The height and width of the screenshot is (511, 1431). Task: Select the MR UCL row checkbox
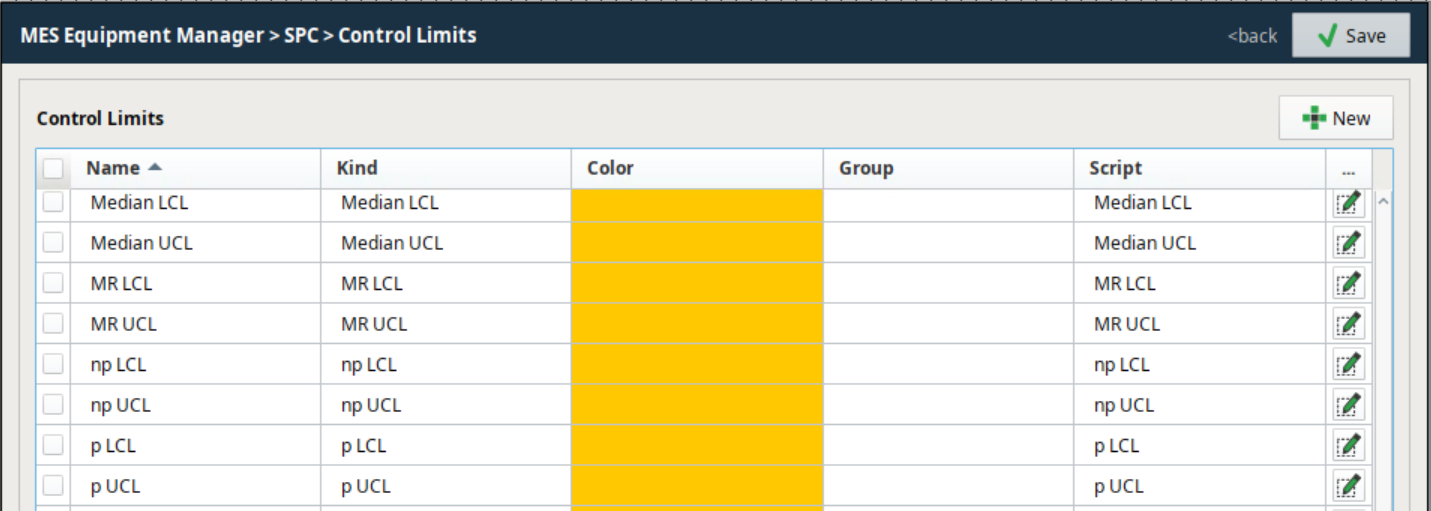pos(53,324)
